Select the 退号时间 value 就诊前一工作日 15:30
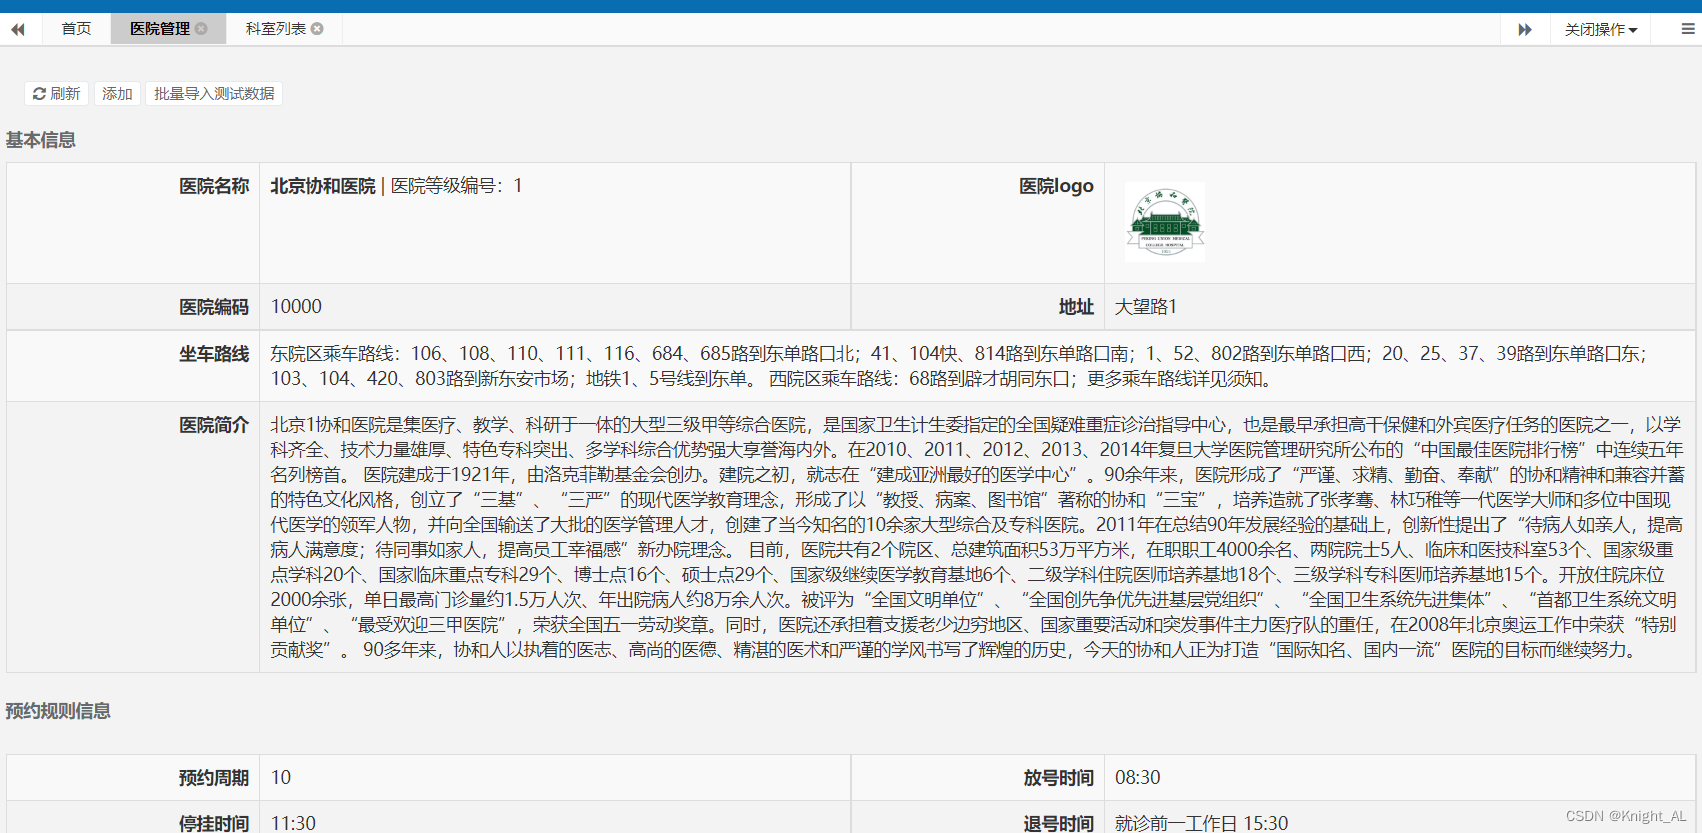Viewport: 1702px width, 833px height. [x=1201, y=823]
